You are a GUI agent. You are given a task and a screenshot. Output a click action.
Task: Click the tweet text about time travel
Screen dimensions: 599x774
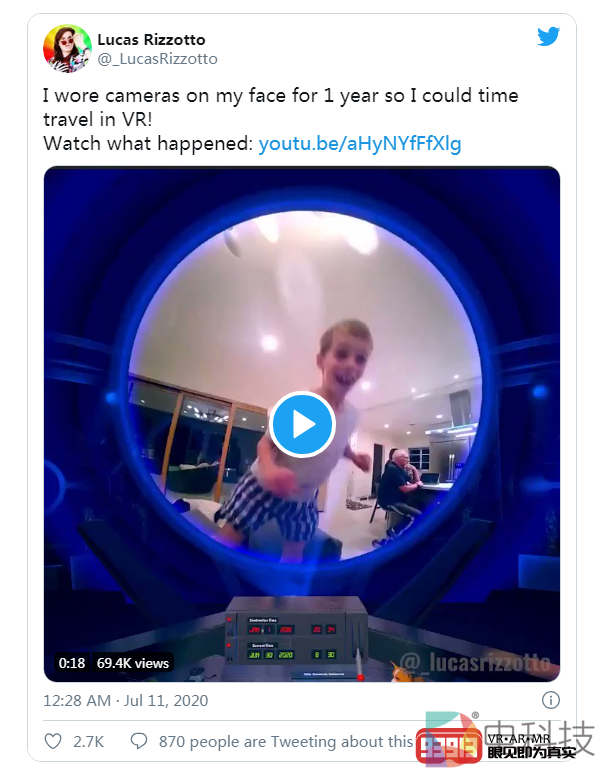pos(280,107)
